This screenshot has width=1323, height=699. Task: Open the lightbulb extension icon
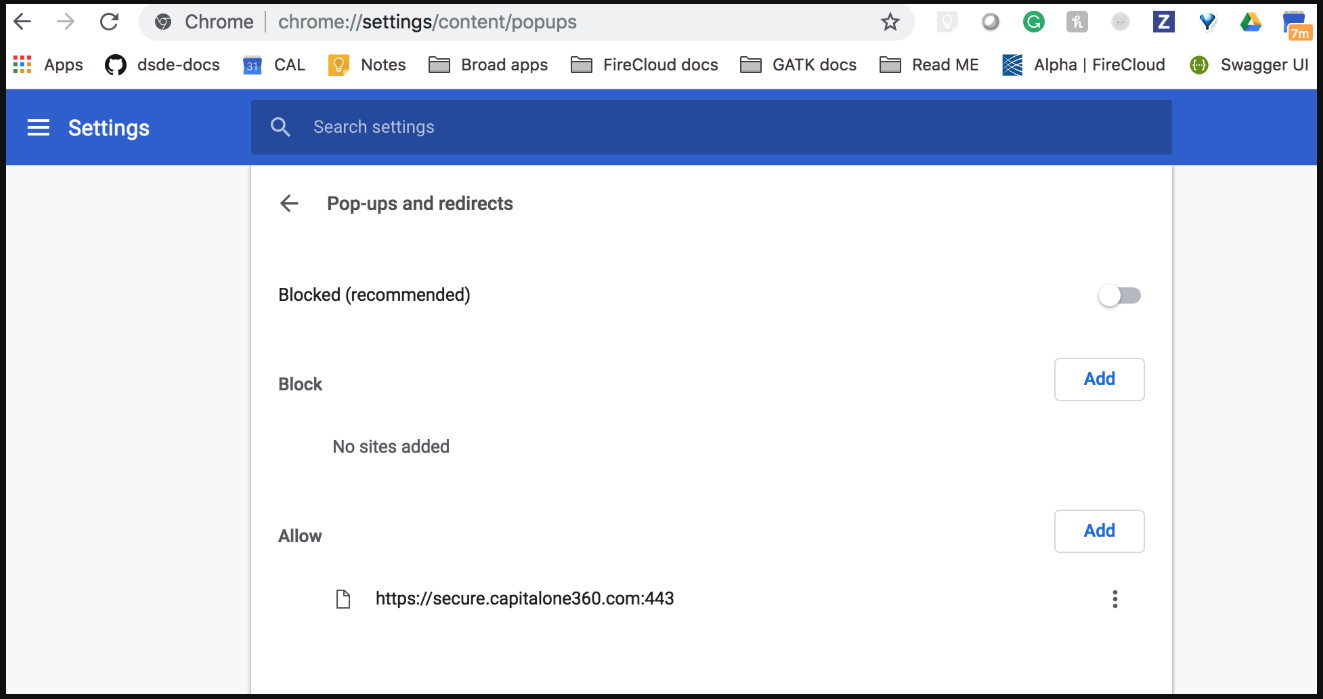pos(946,22)
